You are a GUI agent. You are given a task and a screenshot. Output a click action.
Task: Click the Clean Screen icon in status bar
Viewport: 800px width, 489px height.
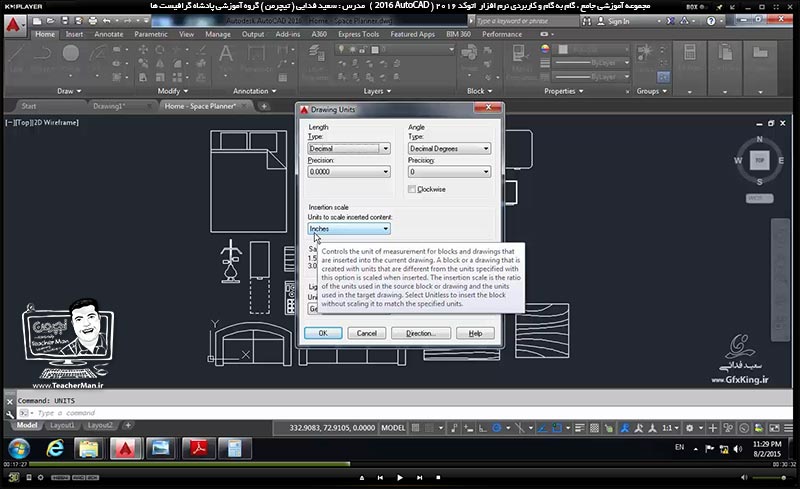tap(774, 428)
